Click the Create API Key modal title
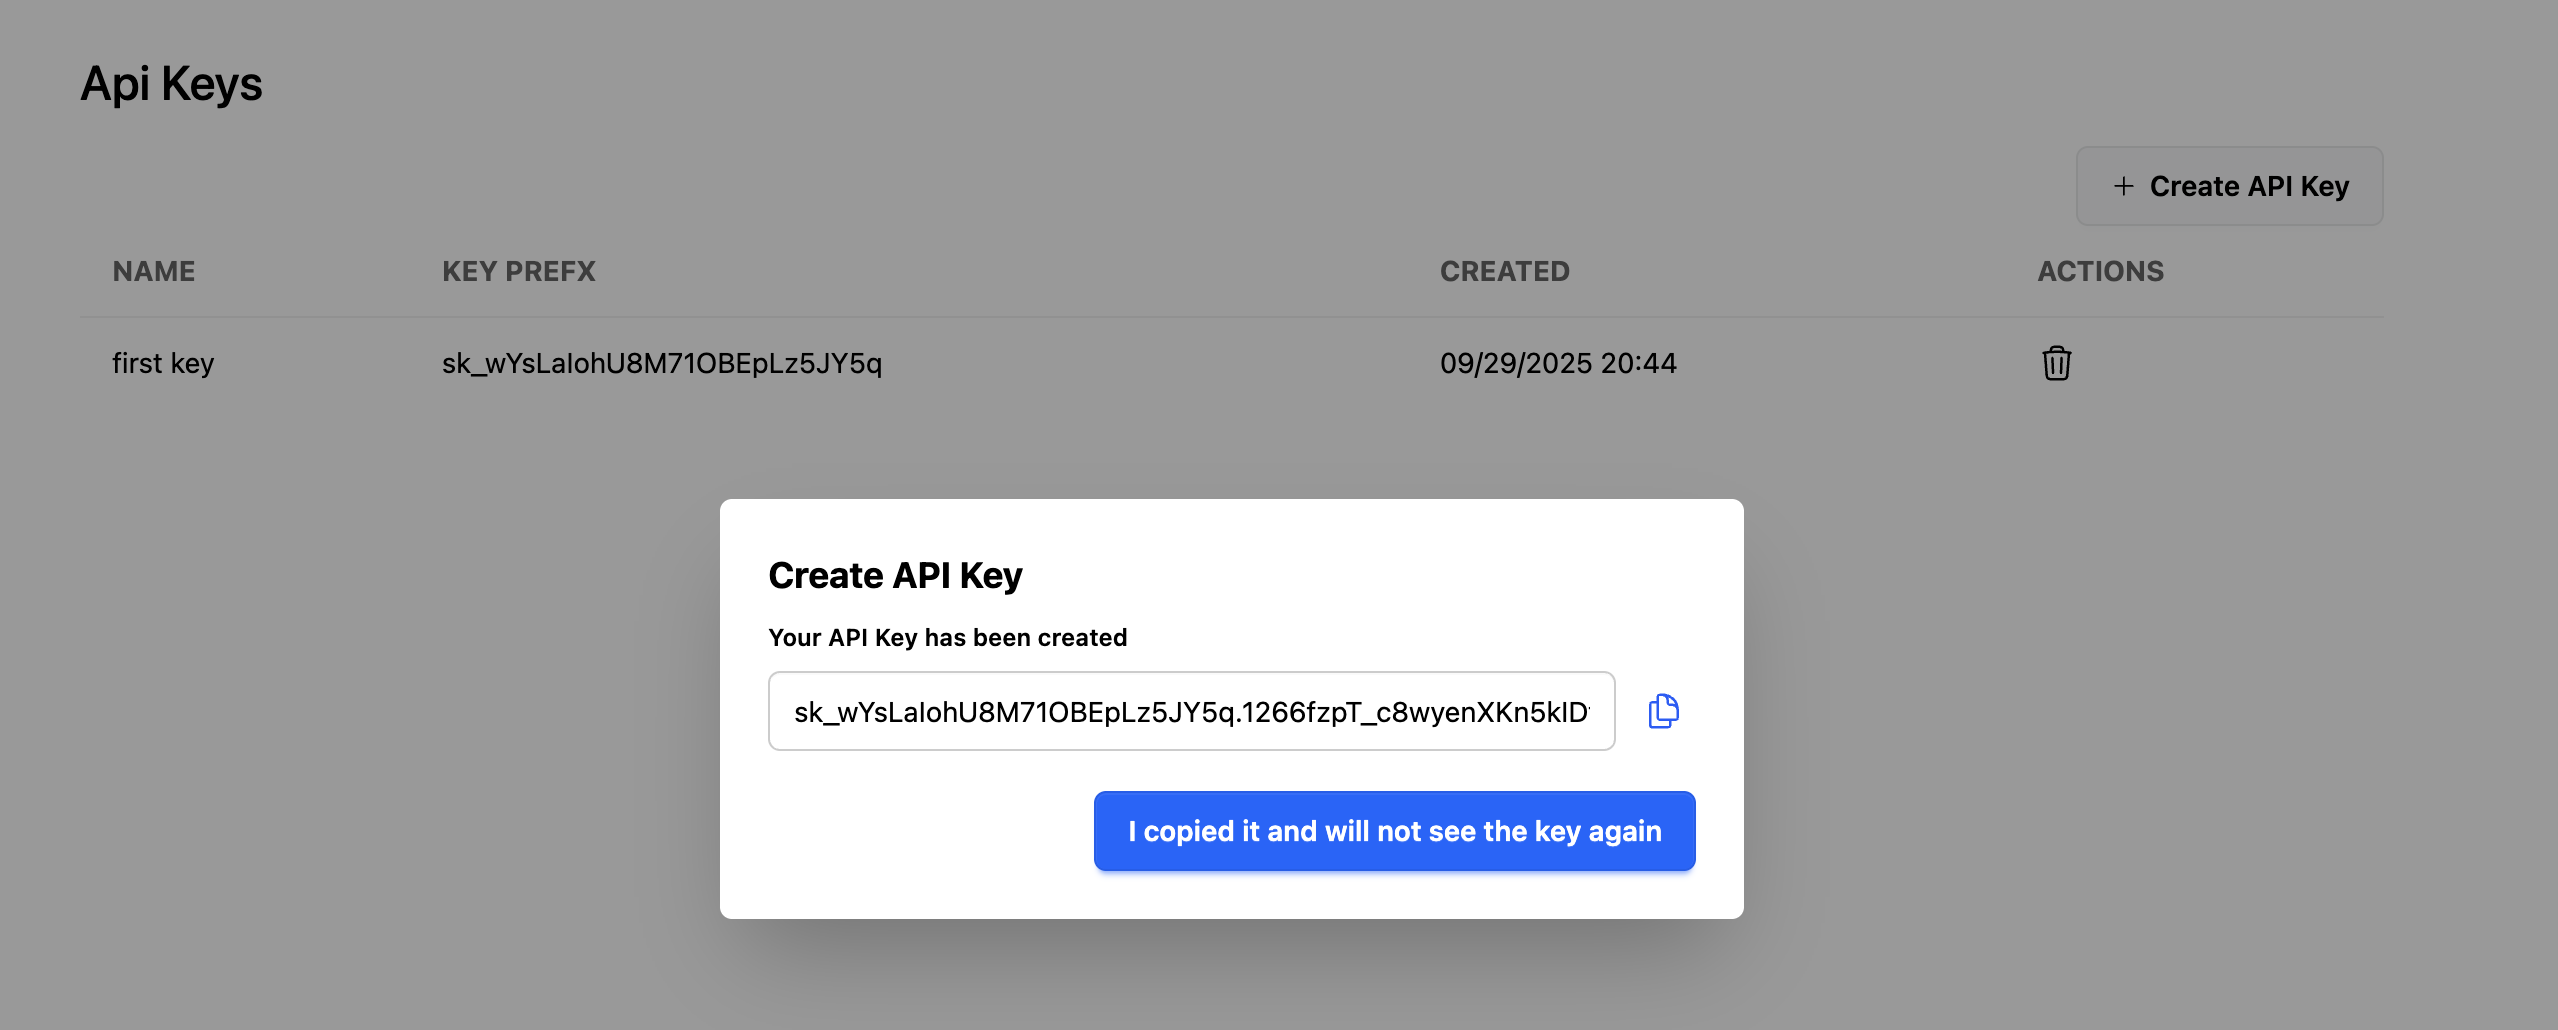 coord(895,574)
